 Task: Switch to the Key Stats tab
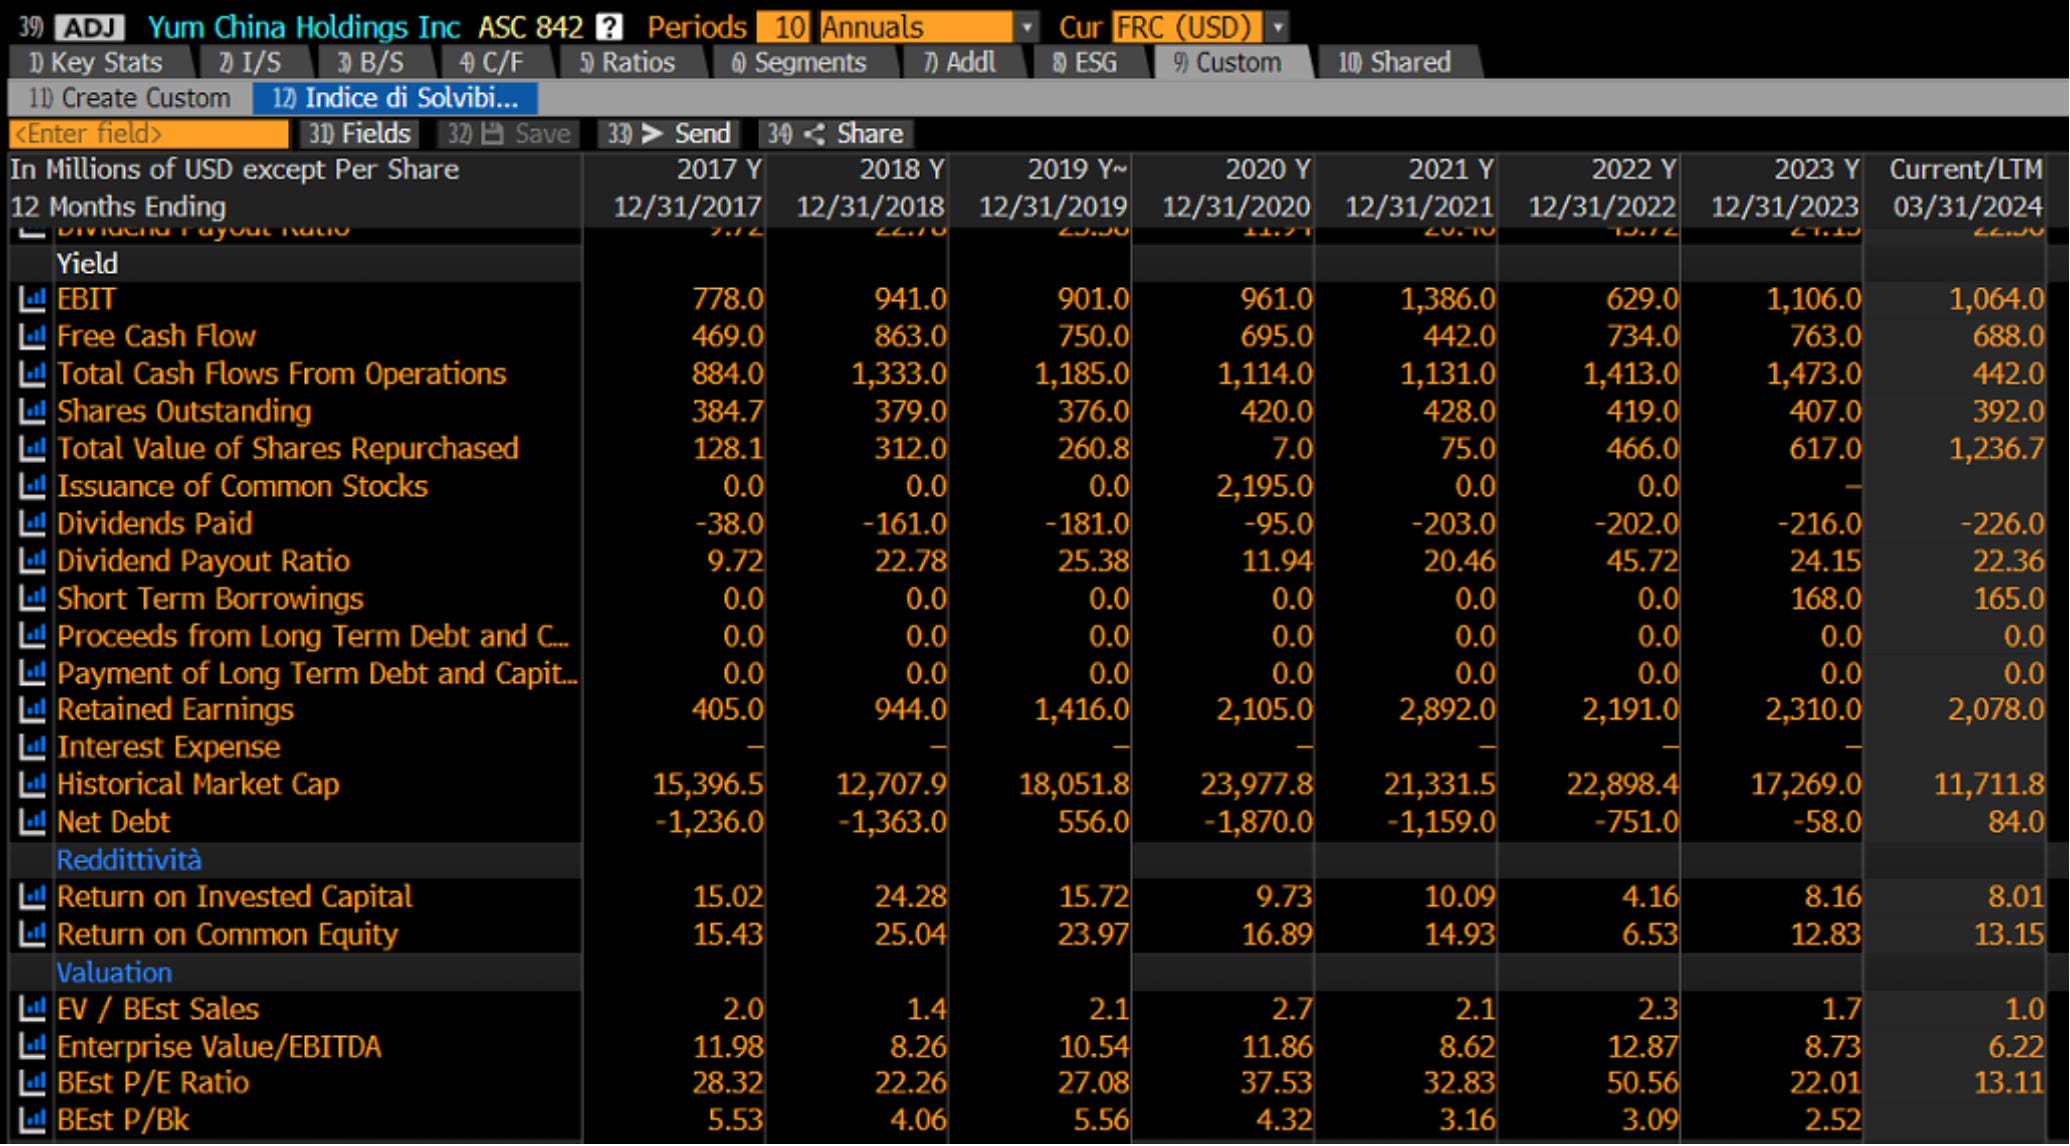coord(96,63)
